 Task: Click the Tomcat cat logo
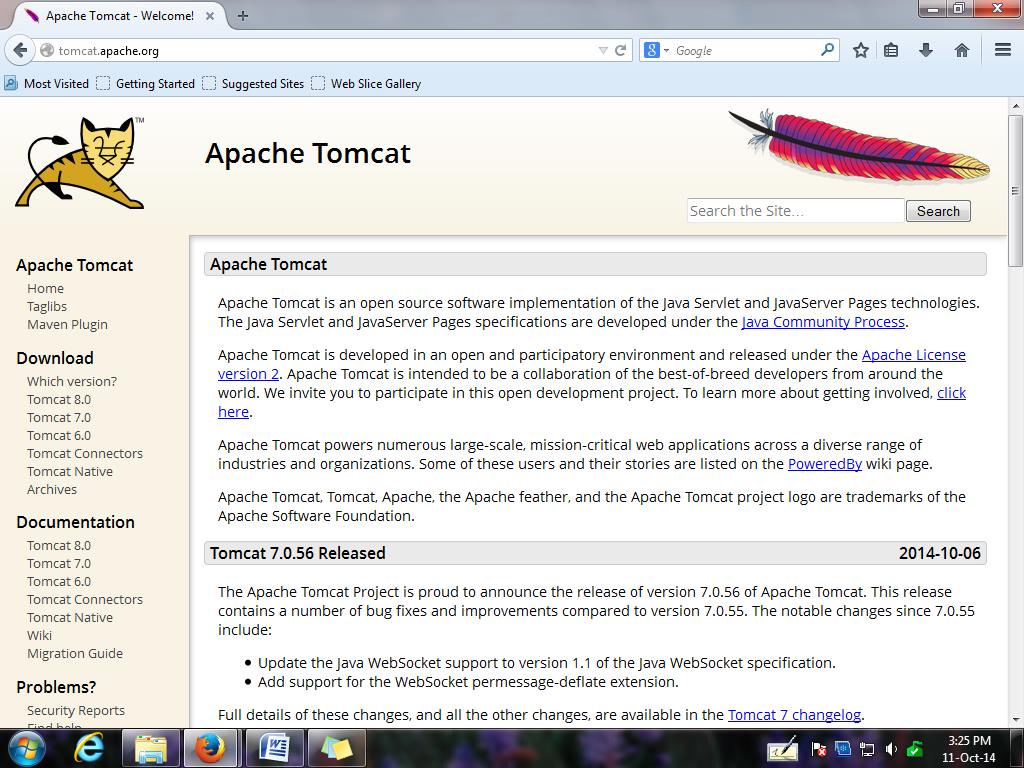coord(80,163)
